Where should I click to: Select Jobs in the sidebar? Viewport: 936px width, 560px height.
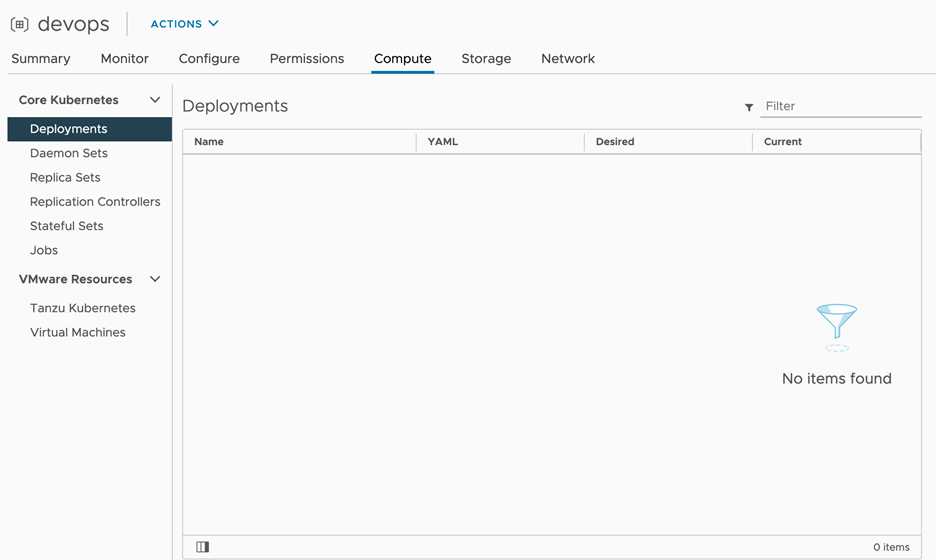coord(44,250)
